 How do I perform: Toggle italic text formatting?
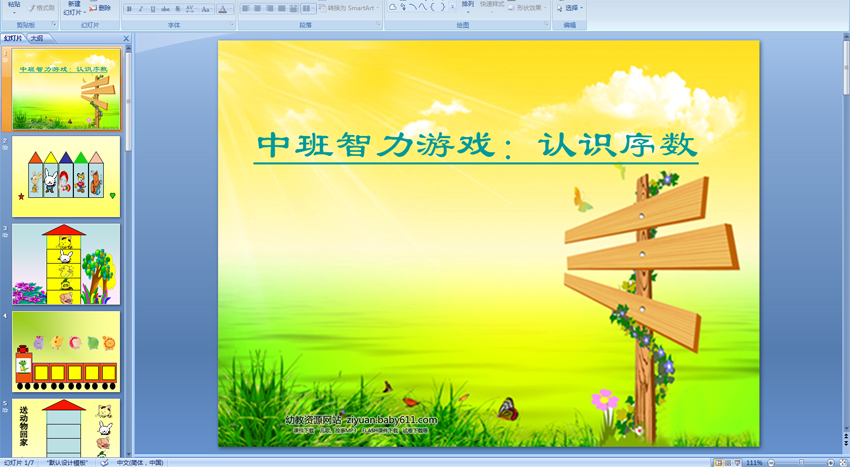pyautogui.click(x=140, y=9)
